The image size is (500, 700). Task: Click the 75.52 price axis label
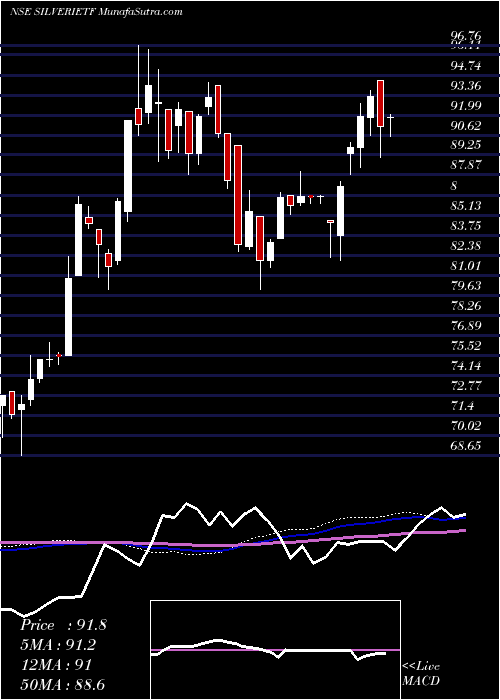click(466, 346)
